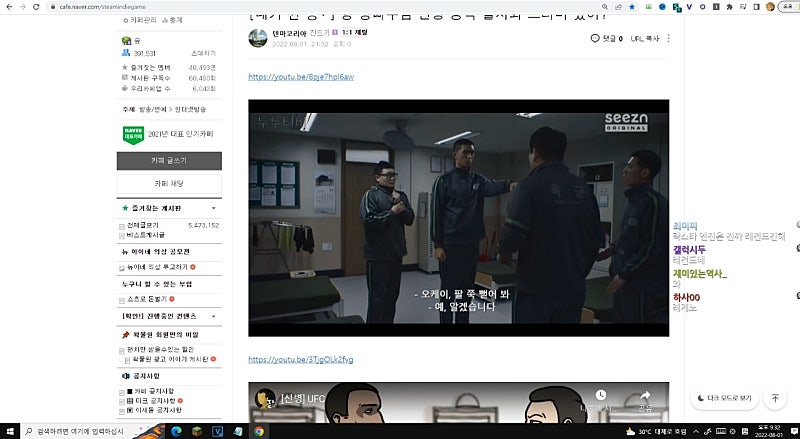Click the YouTube channel avatar on embedded video
The image size is (800, 439).
(x=265, y=399)
